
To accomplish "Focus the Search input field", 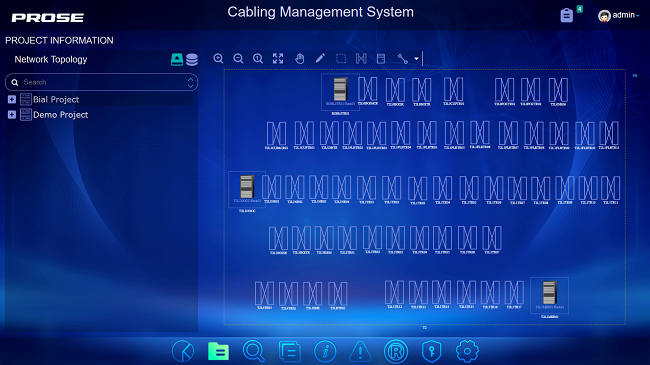I will (102, 82).
